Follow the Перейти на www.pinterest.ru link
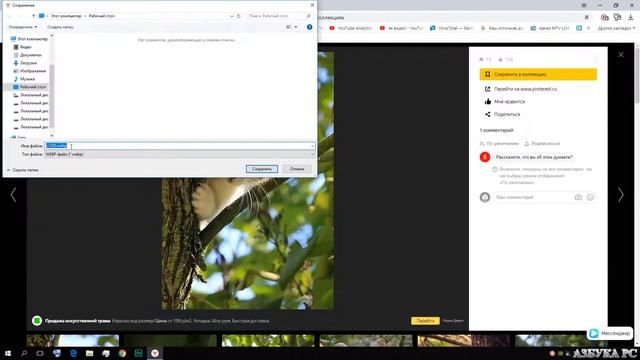Screen dimensions: 640x360 [520, 89]
